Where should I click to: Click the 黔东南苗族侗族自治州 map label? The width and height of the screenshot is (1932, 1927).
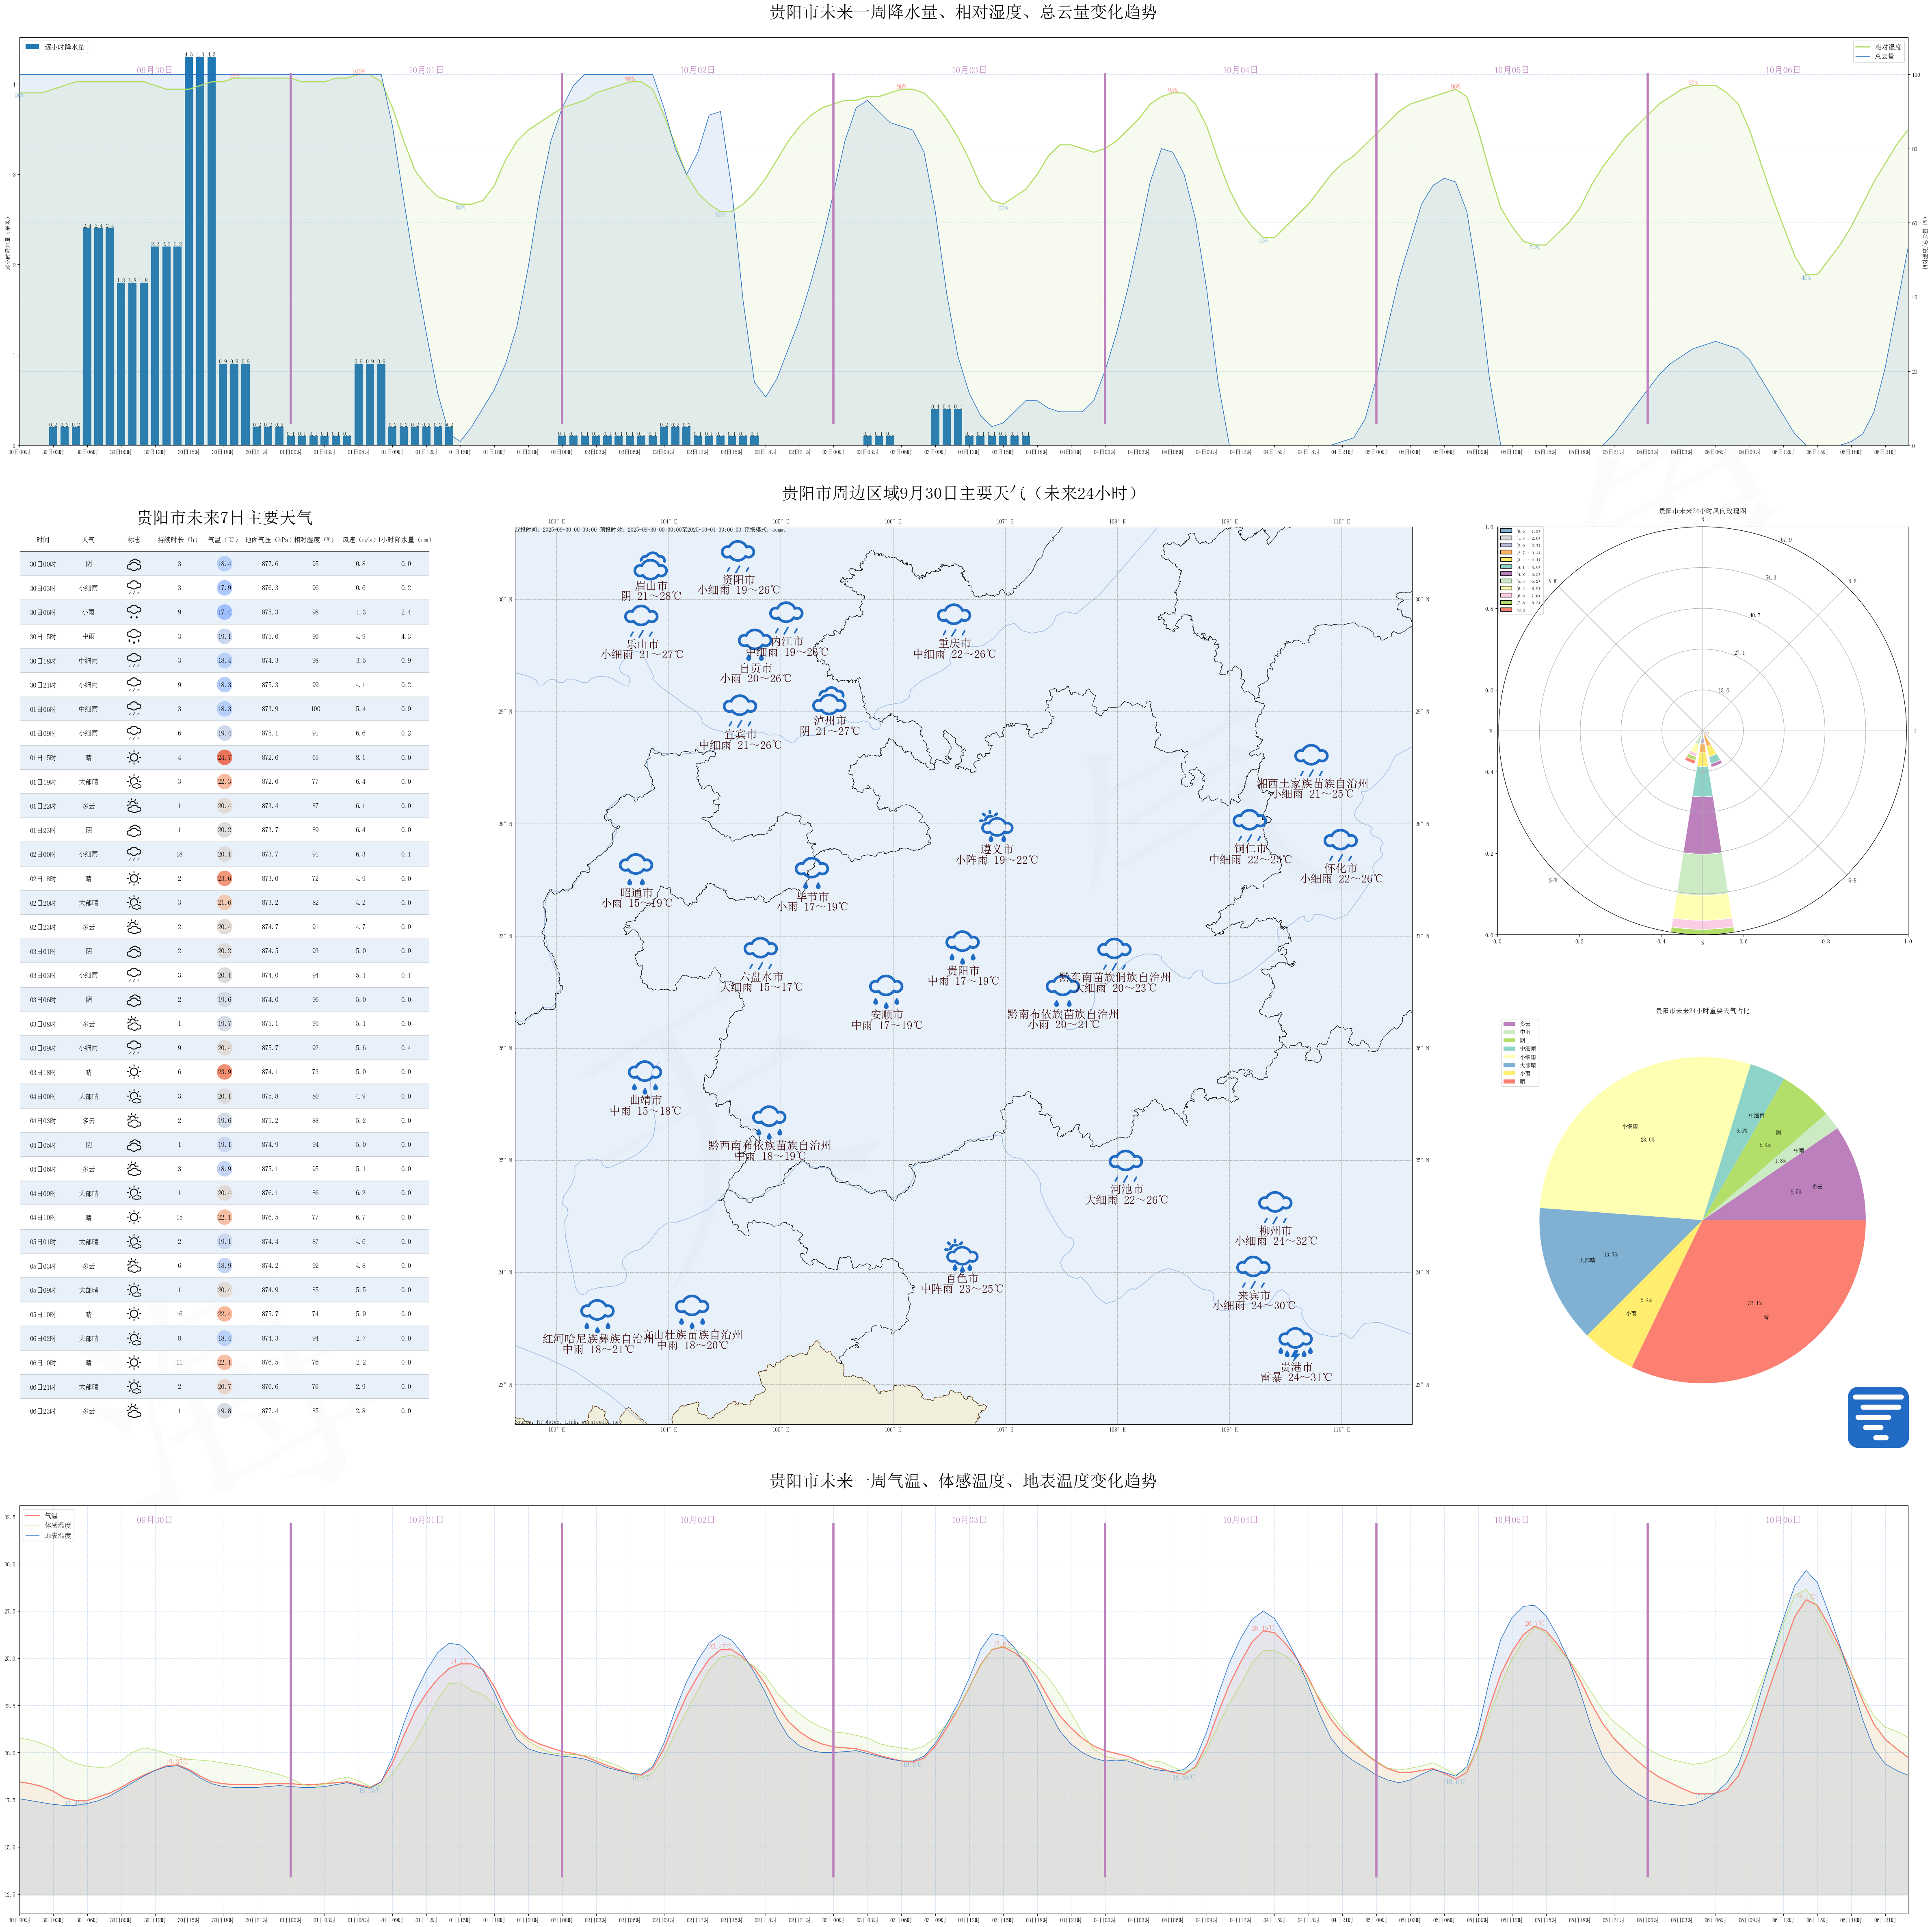coord(1114,977)
